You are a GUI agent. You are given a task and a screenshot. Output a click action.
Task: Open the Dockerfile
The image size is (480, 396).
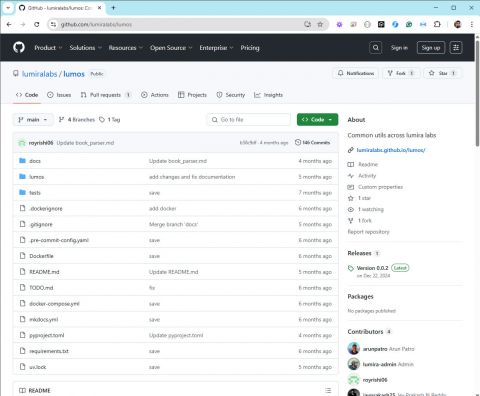[x=41, y=256]
